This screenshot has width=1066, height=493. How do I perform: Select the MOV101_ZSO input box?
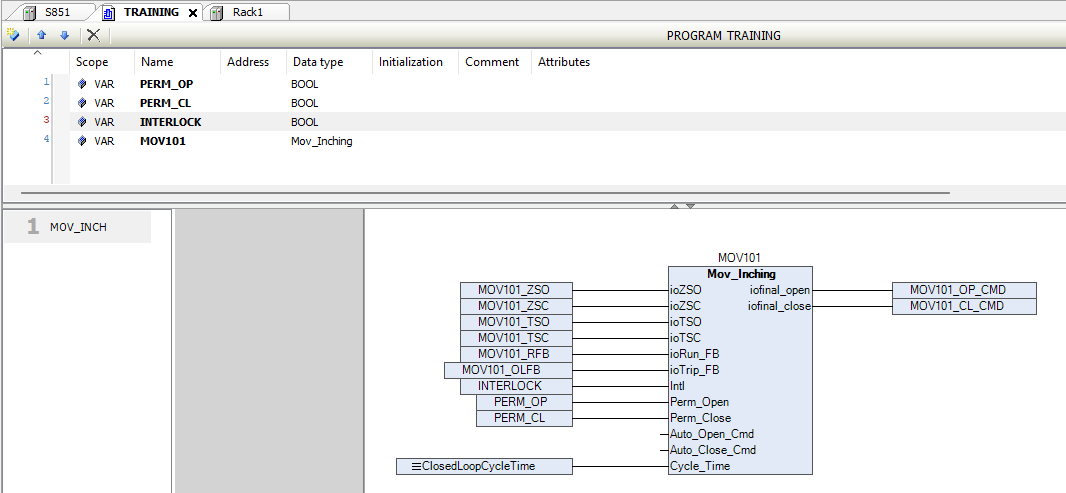click(x=516, y=290)
